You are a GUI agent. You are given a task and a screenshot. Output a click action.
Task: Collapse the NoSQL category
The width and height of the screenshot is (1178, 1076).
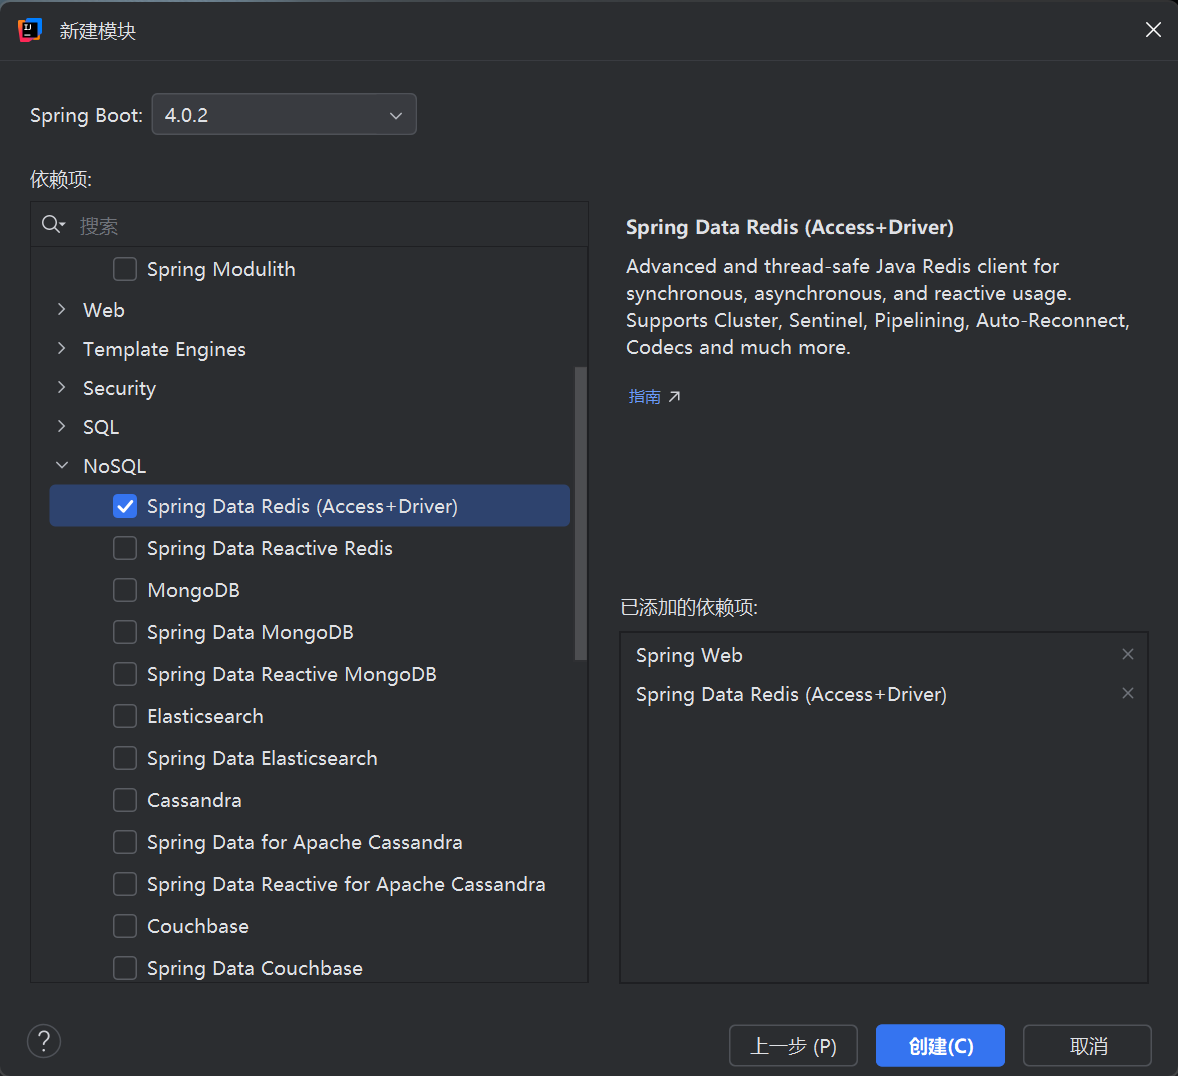[x=62, y=466]
